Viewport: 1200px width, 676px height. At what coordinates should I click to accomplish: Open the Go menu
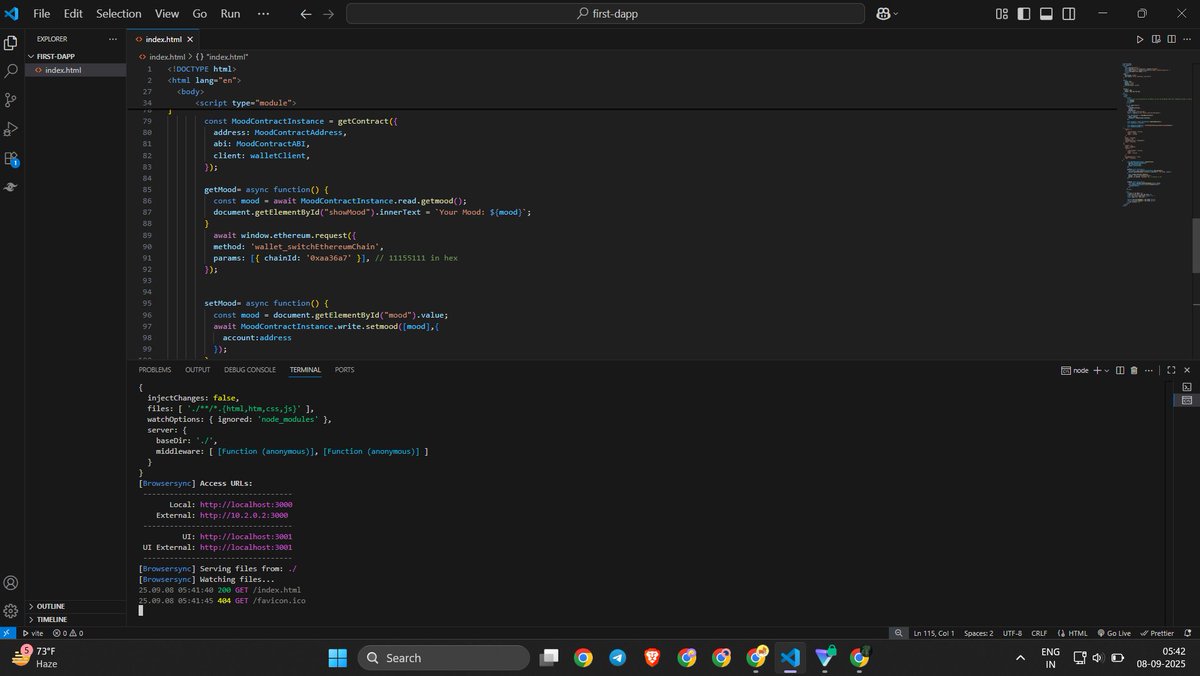point(199,14)
